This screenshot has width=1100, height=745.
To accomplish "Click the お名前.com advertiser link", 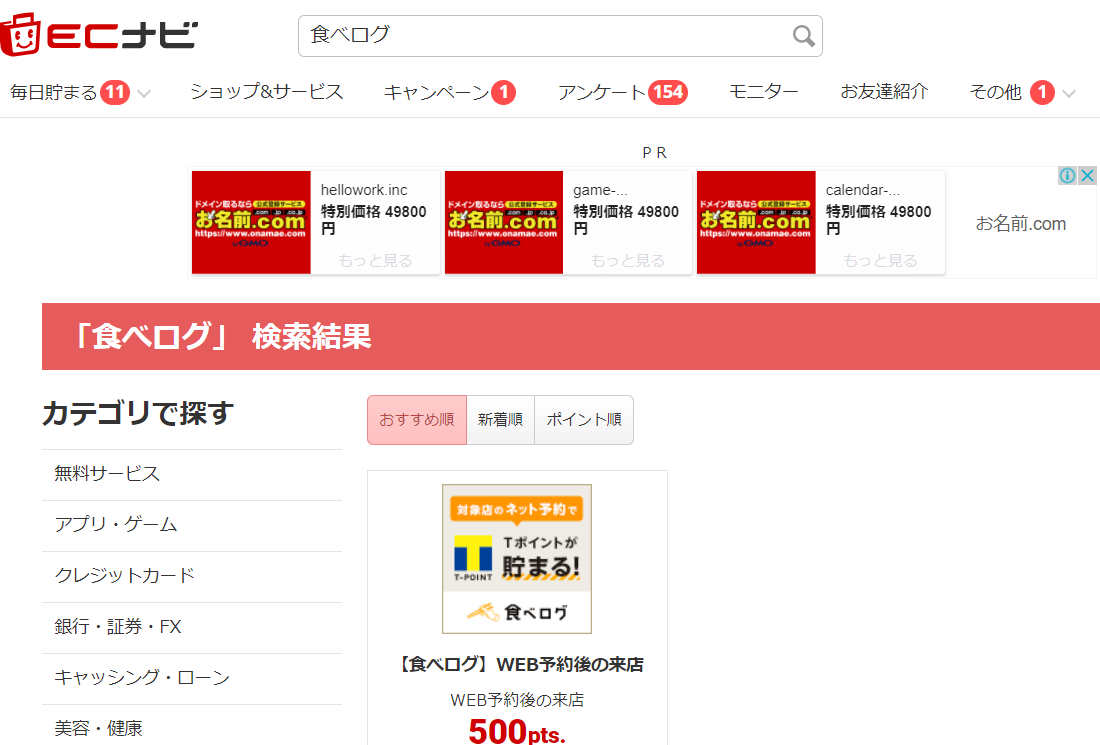I will click(1021, 224).
